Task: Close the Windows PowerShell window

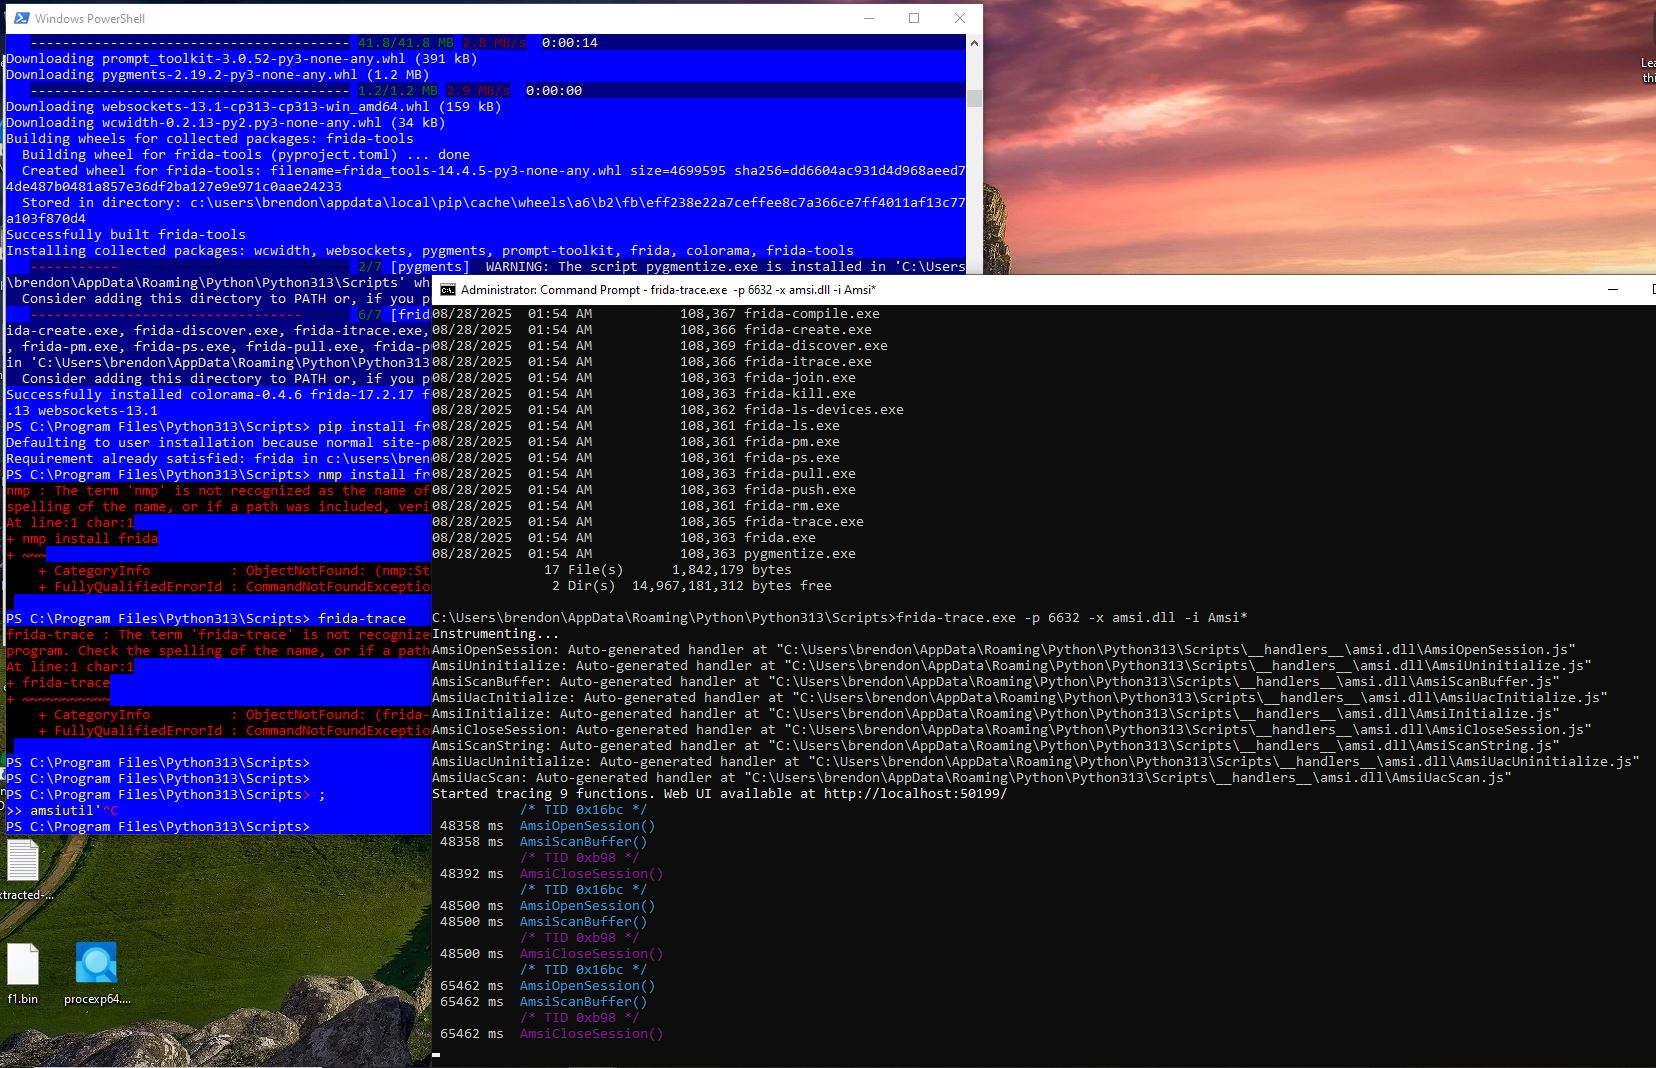Action: click(960, 18)
